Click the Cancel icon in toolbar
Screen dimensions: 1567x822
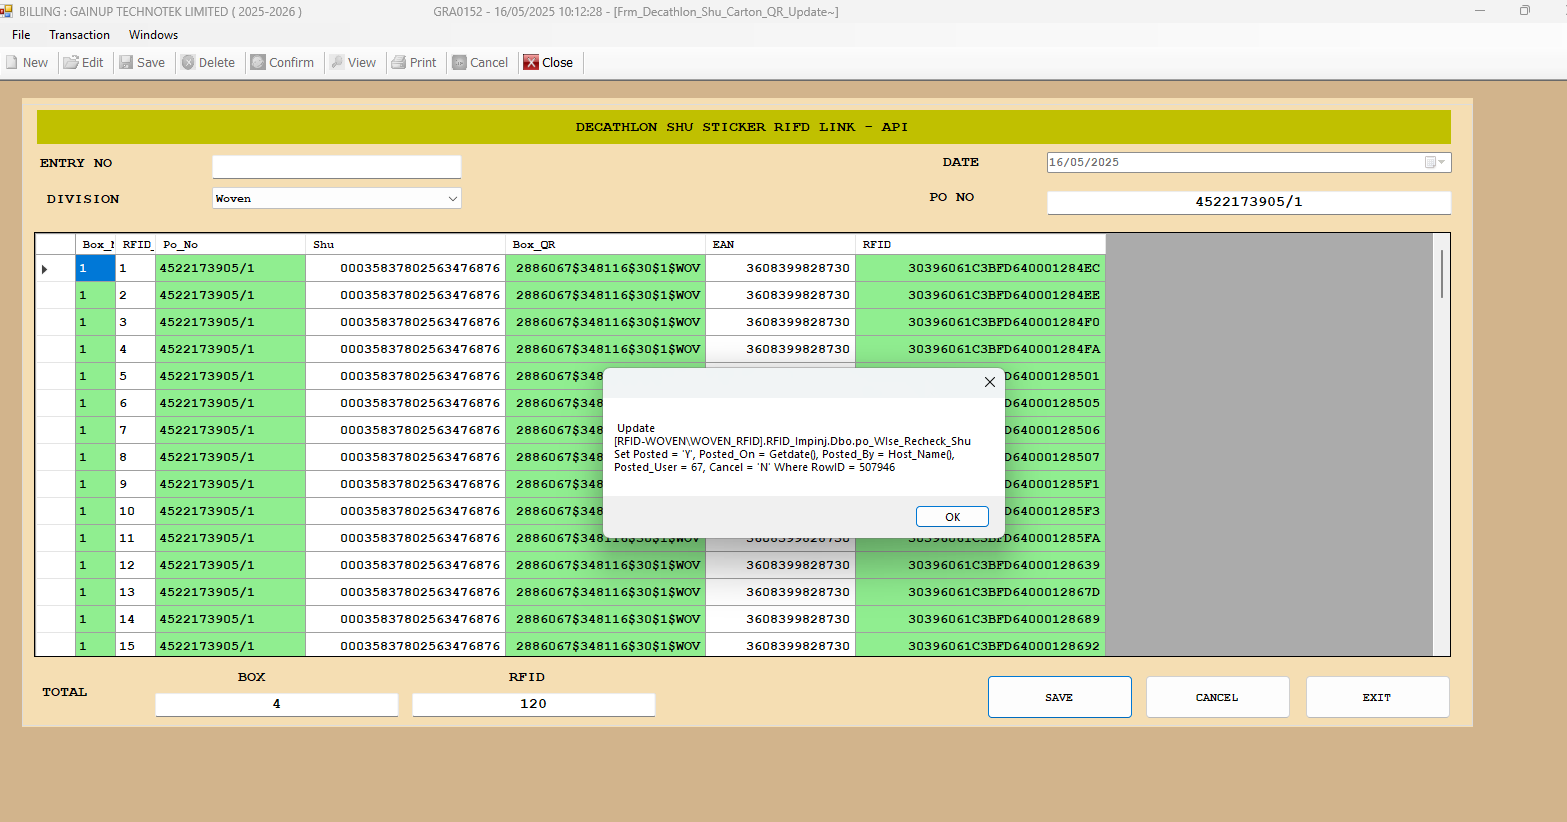click(x=460, y=62)
